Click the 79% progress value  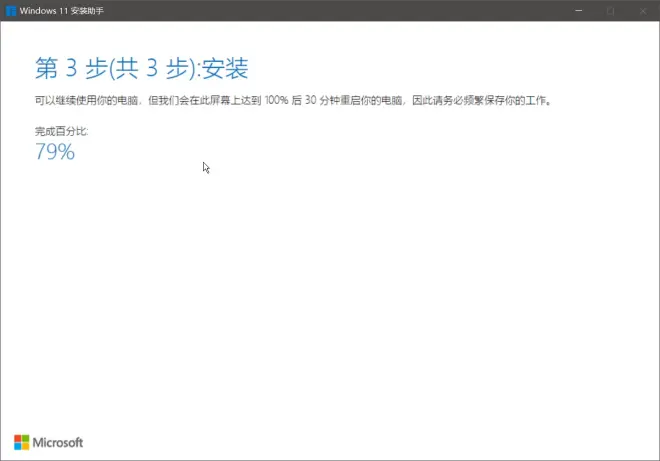coord(55,152)
